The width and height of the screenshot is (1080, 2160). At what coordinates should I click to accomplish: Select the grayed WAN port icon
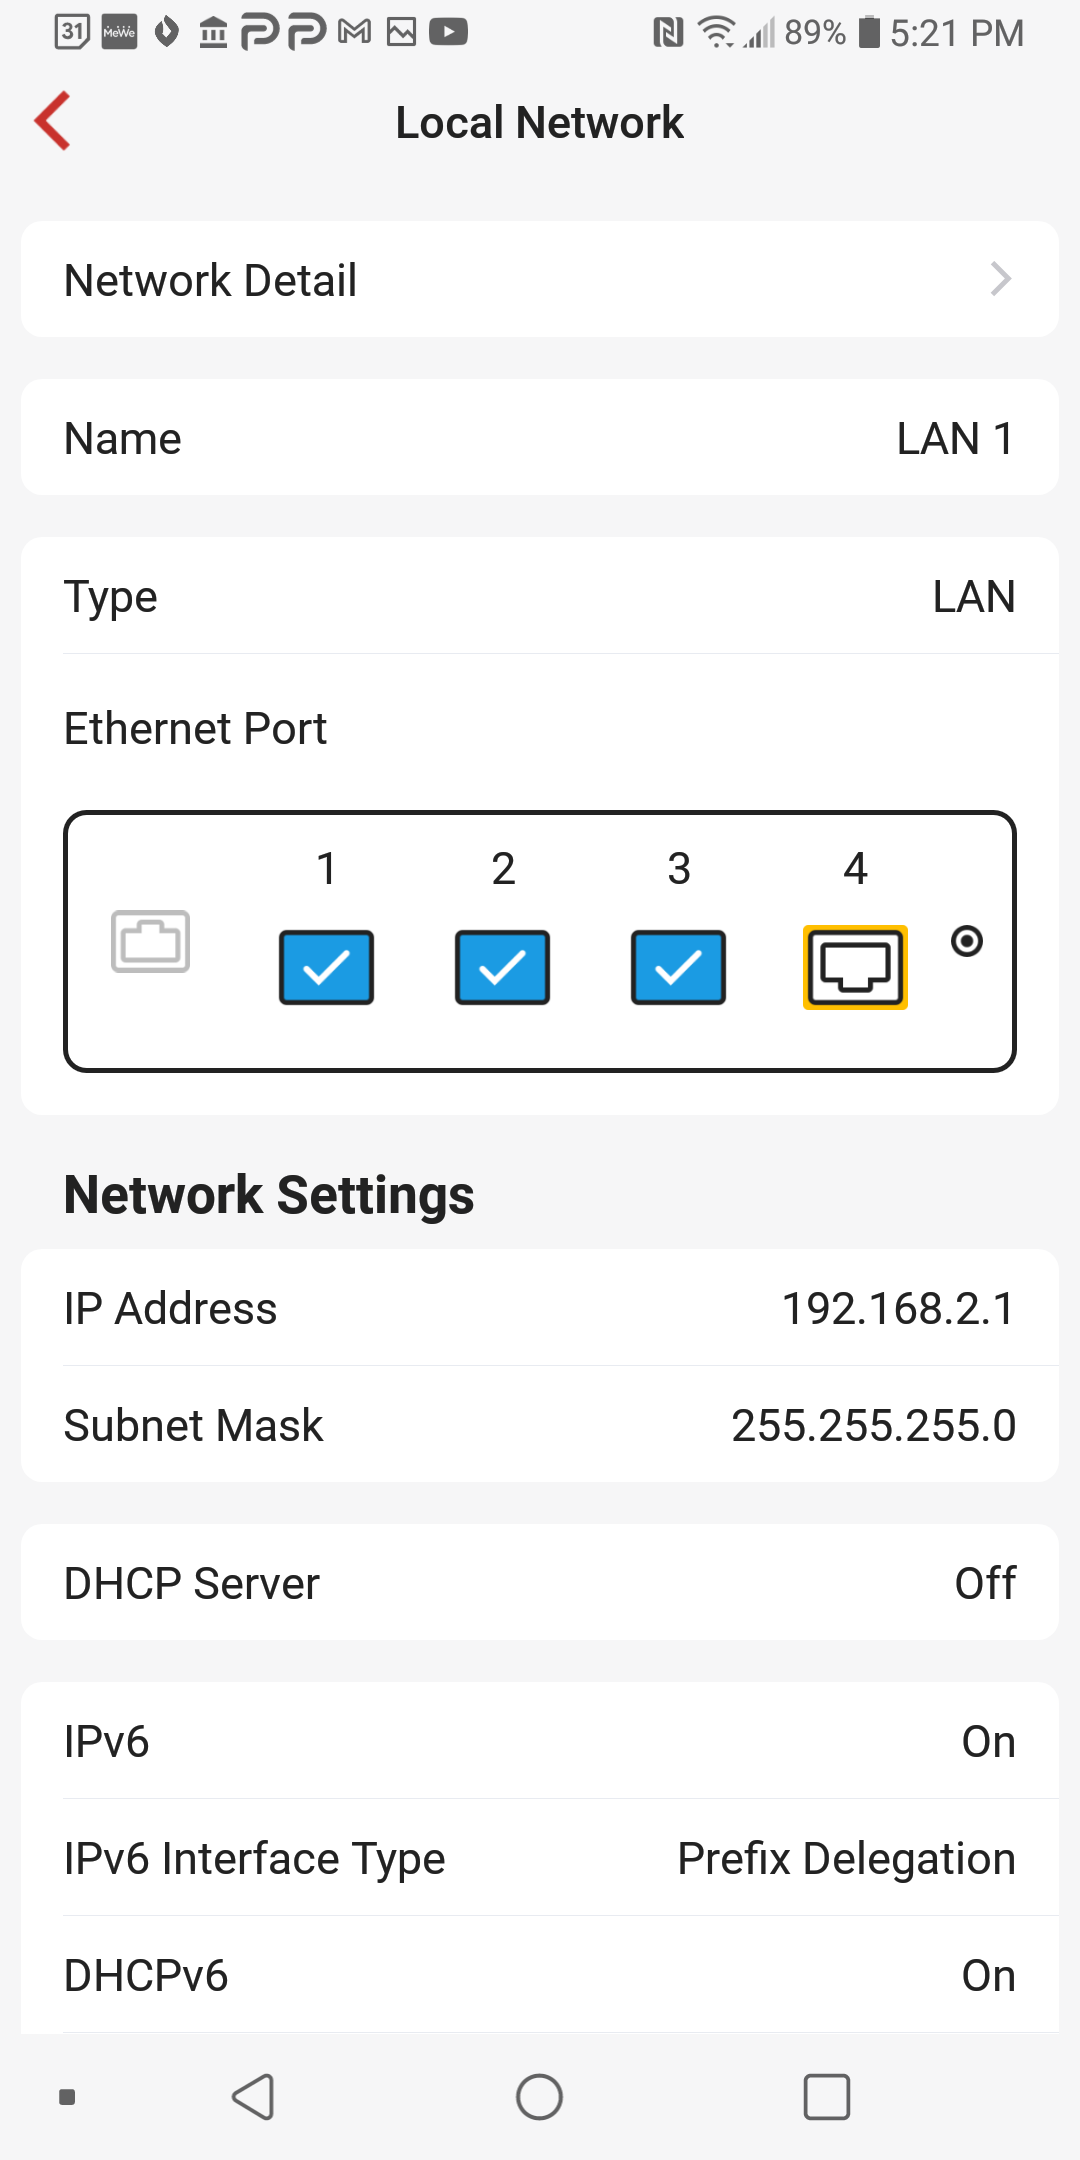coord(150,941)
